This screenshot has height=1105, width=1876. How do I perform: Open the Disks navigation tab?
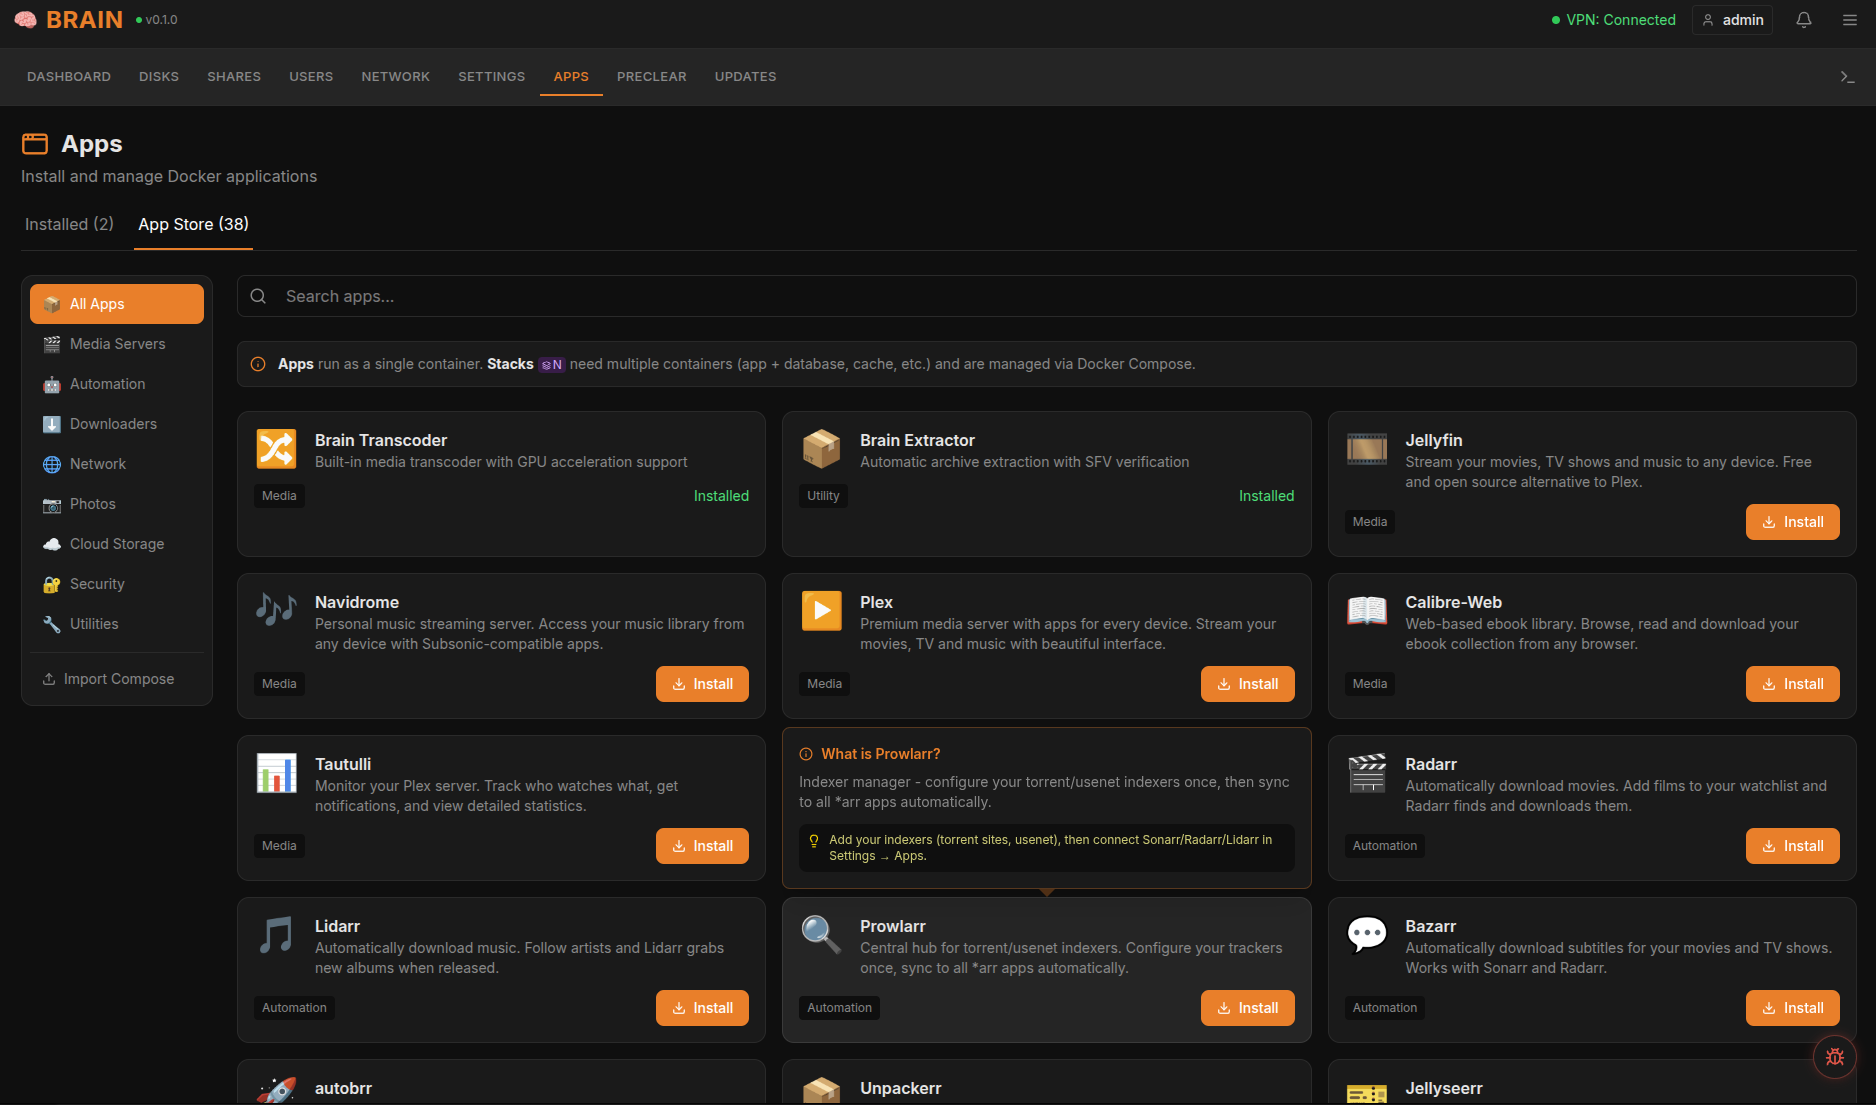159,77
